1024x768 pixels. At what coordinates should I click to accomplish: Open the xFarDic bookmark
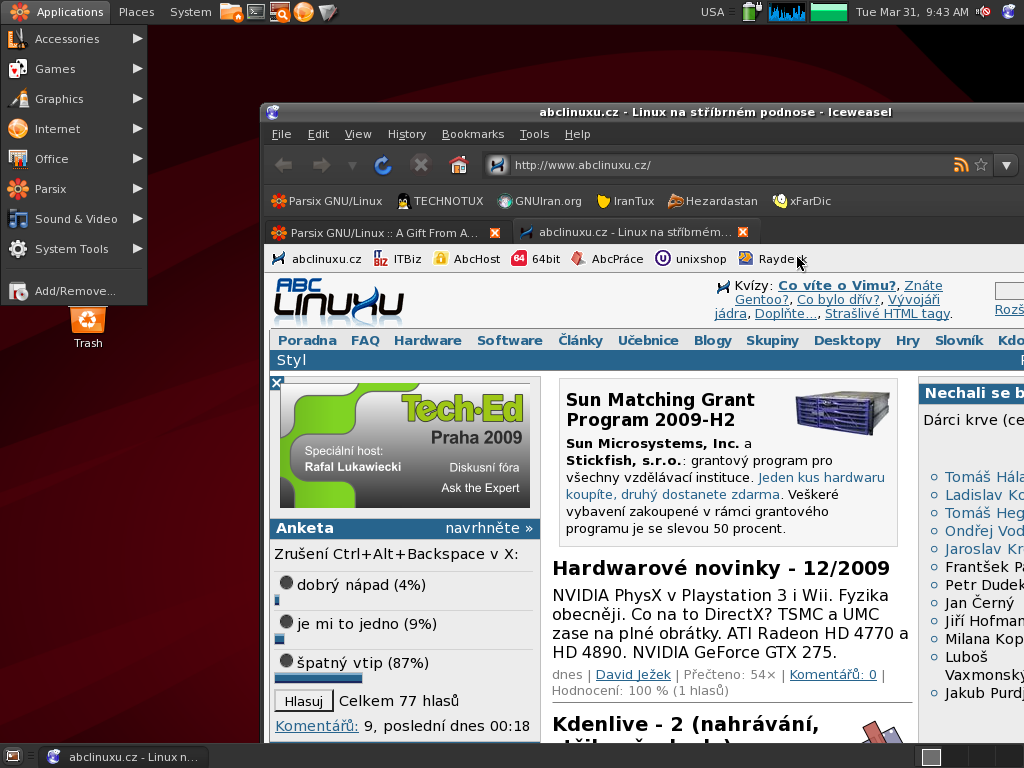pos(801,201)
